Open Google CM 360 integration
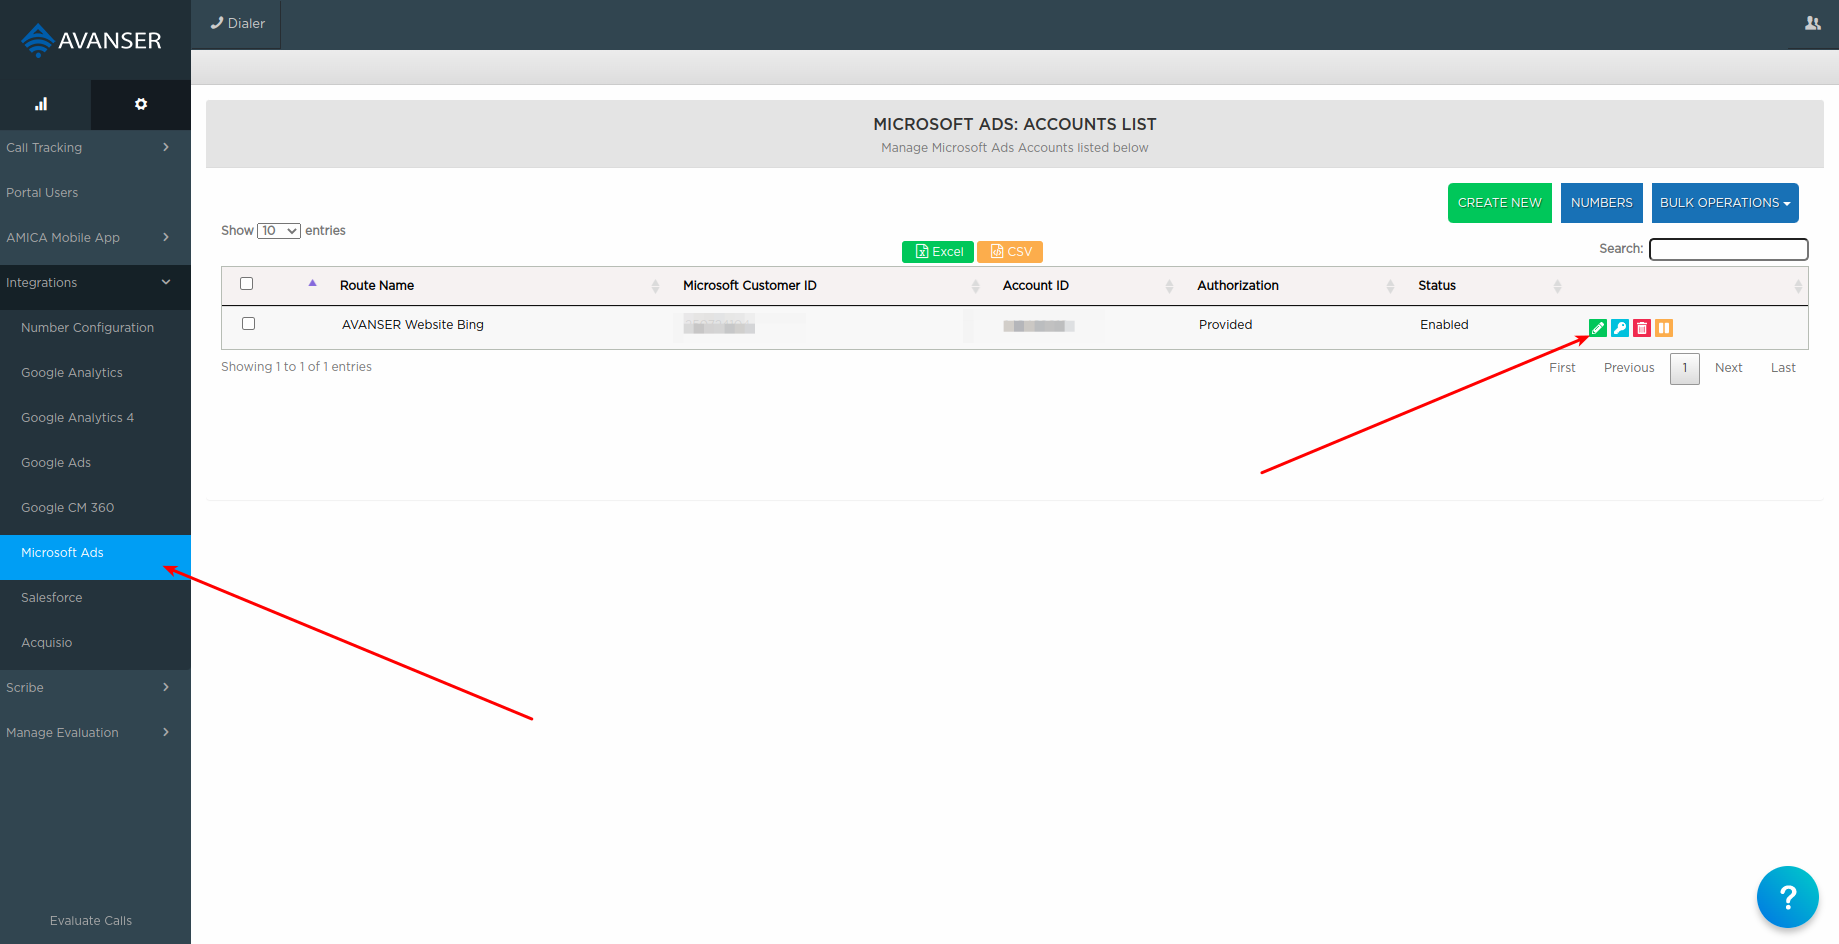Viewport: 1839px width, 944px height. [x=95, y=508]
